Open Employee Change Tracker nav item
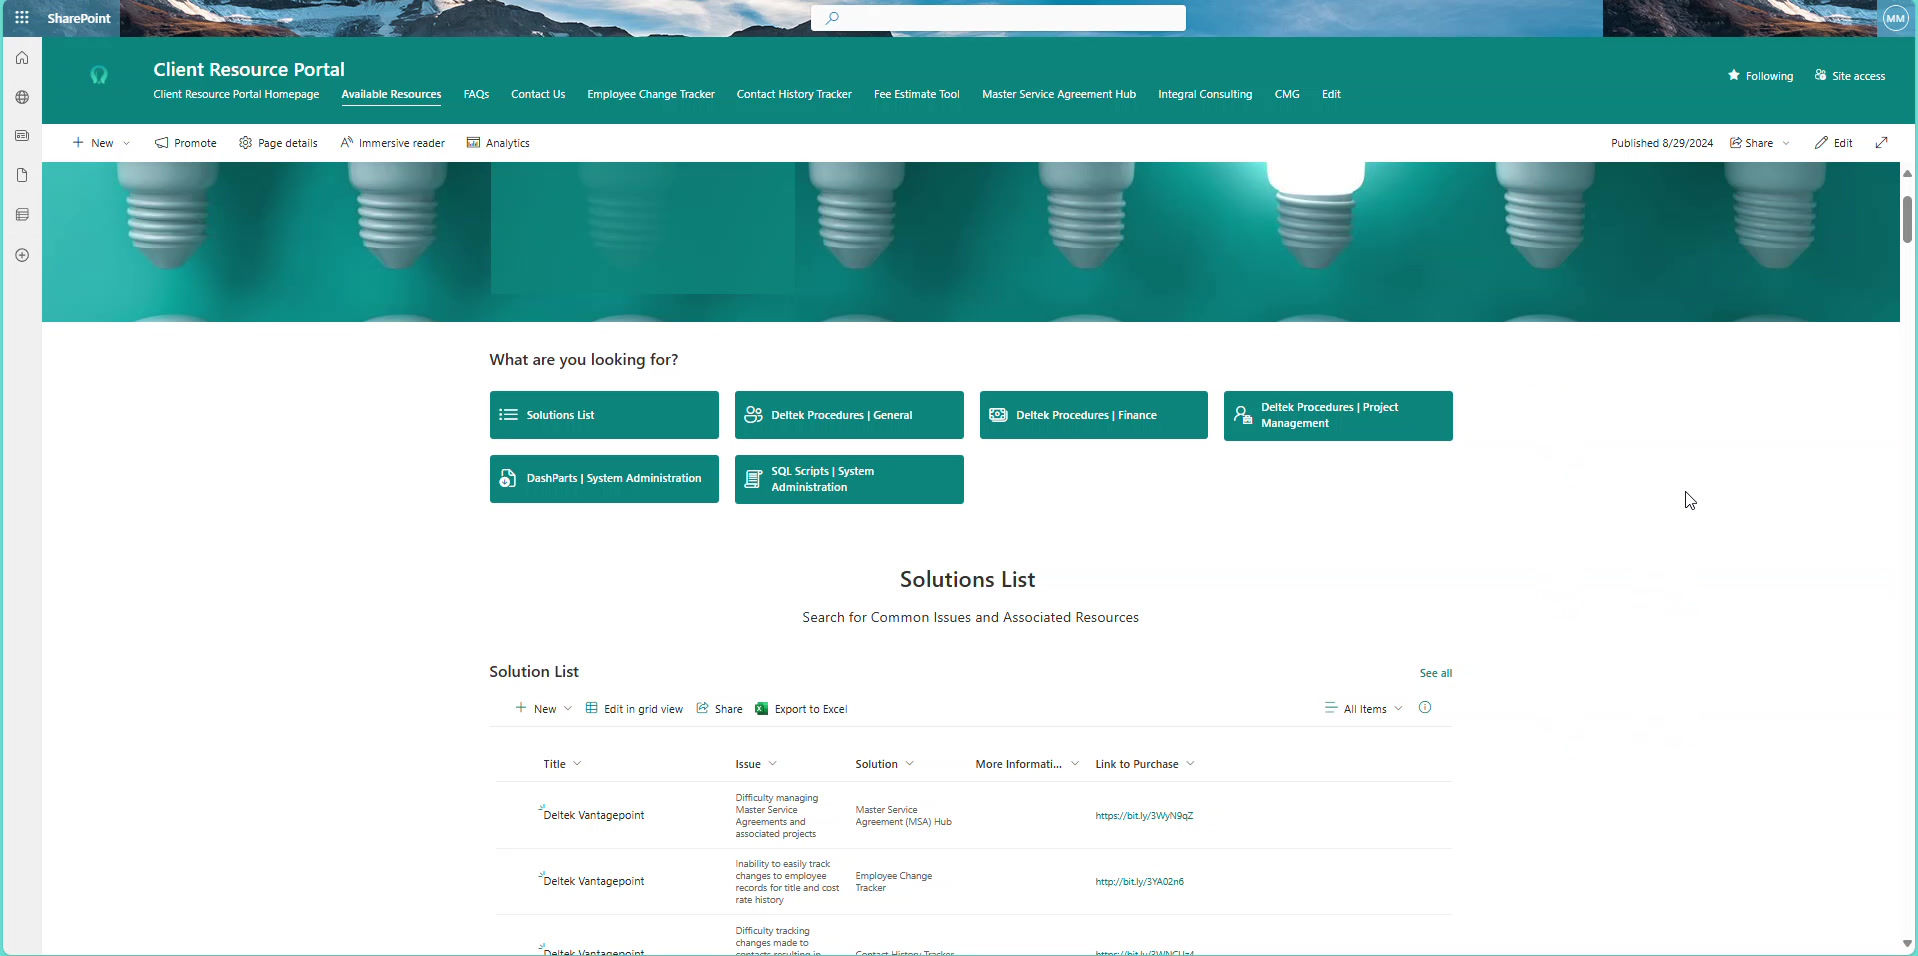Image resolution: width=1918 pixels, height=956 pixels. pos(651,94)
